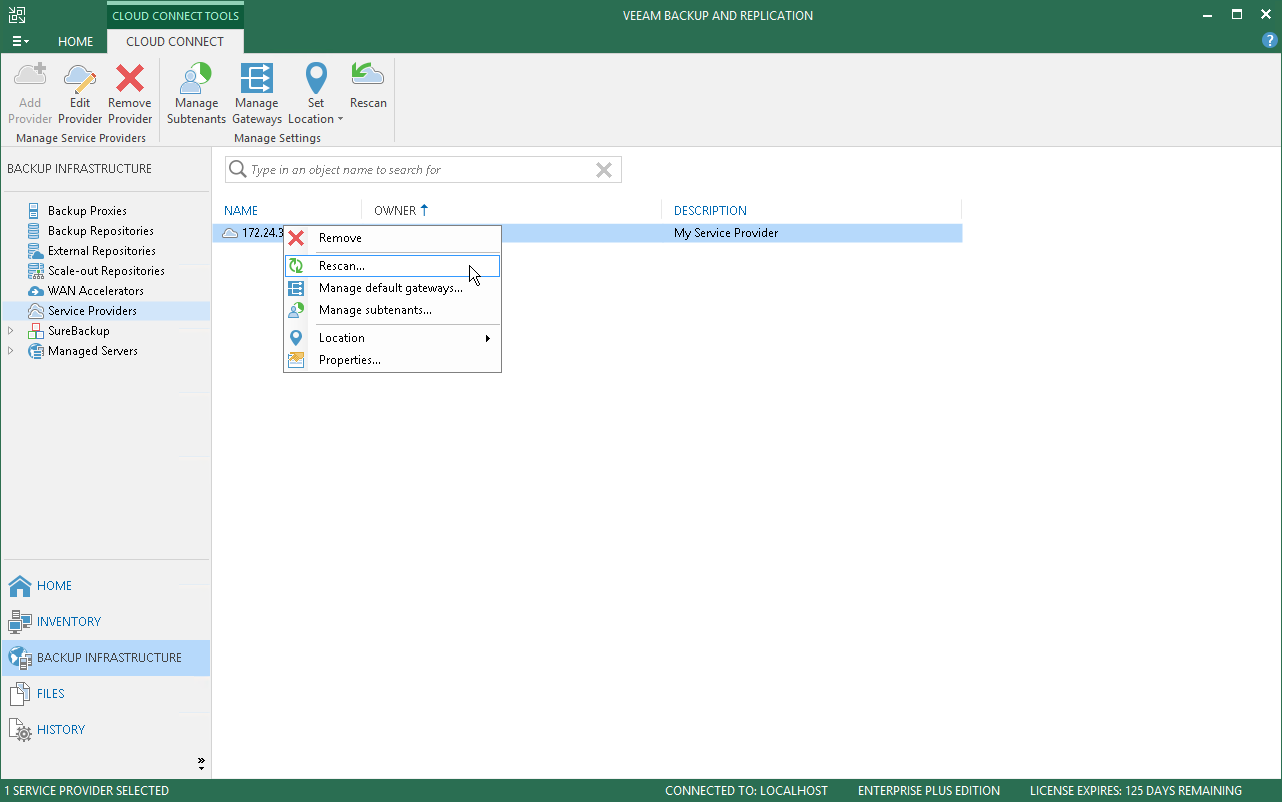Click the 'My Service Provider' description cell

[x=726, y=233]
